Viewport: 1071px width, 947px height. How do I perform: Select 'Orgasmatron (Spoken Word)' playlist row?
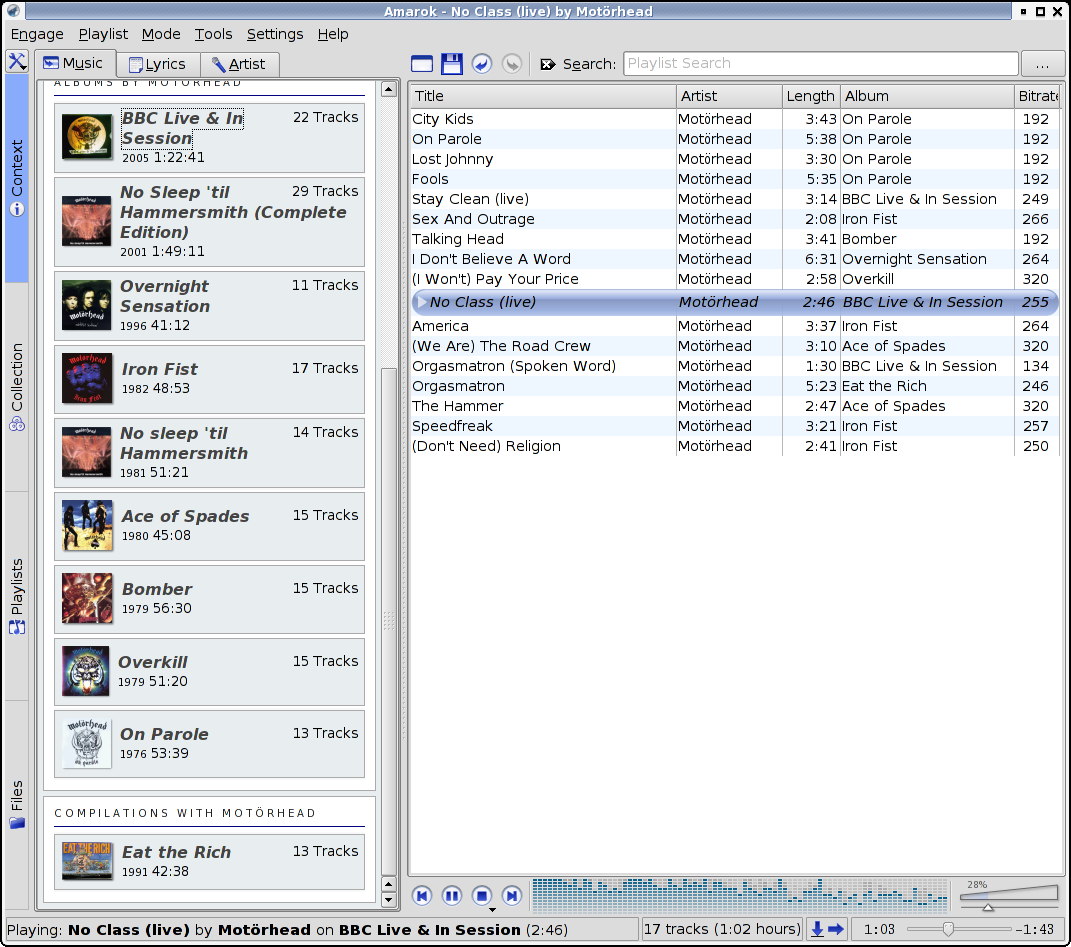734,366
